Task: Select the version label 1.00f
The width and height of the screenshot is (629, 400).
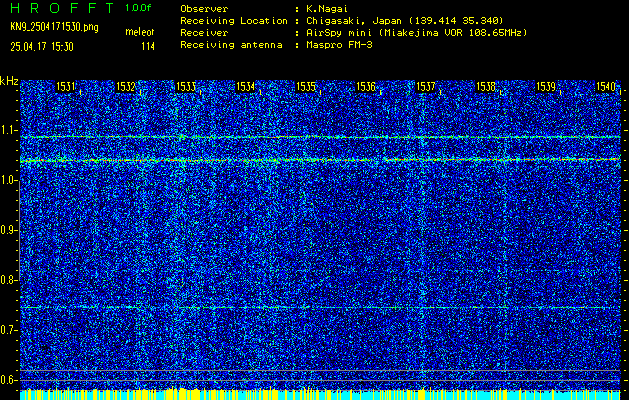Action: pos(138,8)
